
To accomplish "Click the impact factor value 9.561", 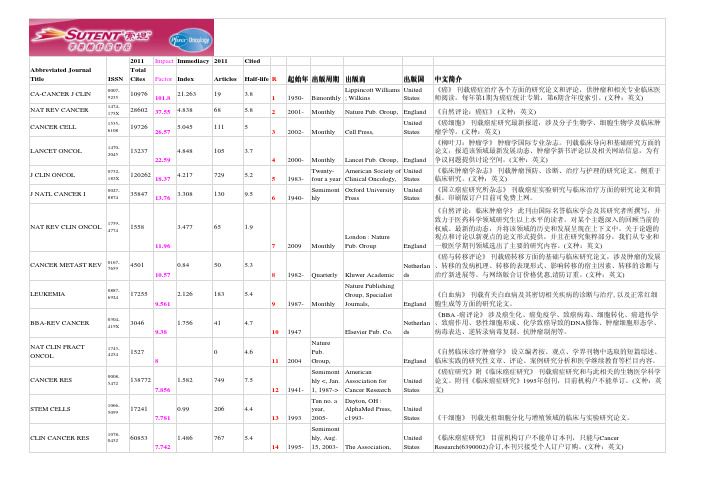I will tap(163, 304).
